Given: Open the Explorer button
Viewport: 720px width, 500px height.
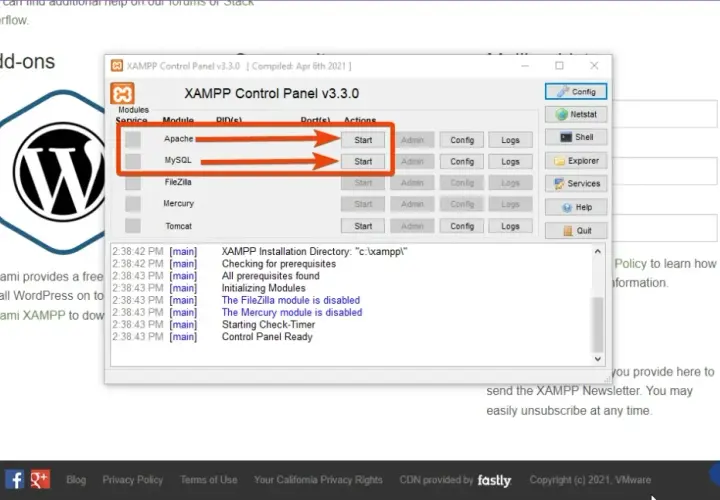Looking at the screenshot, I should 576,161.
